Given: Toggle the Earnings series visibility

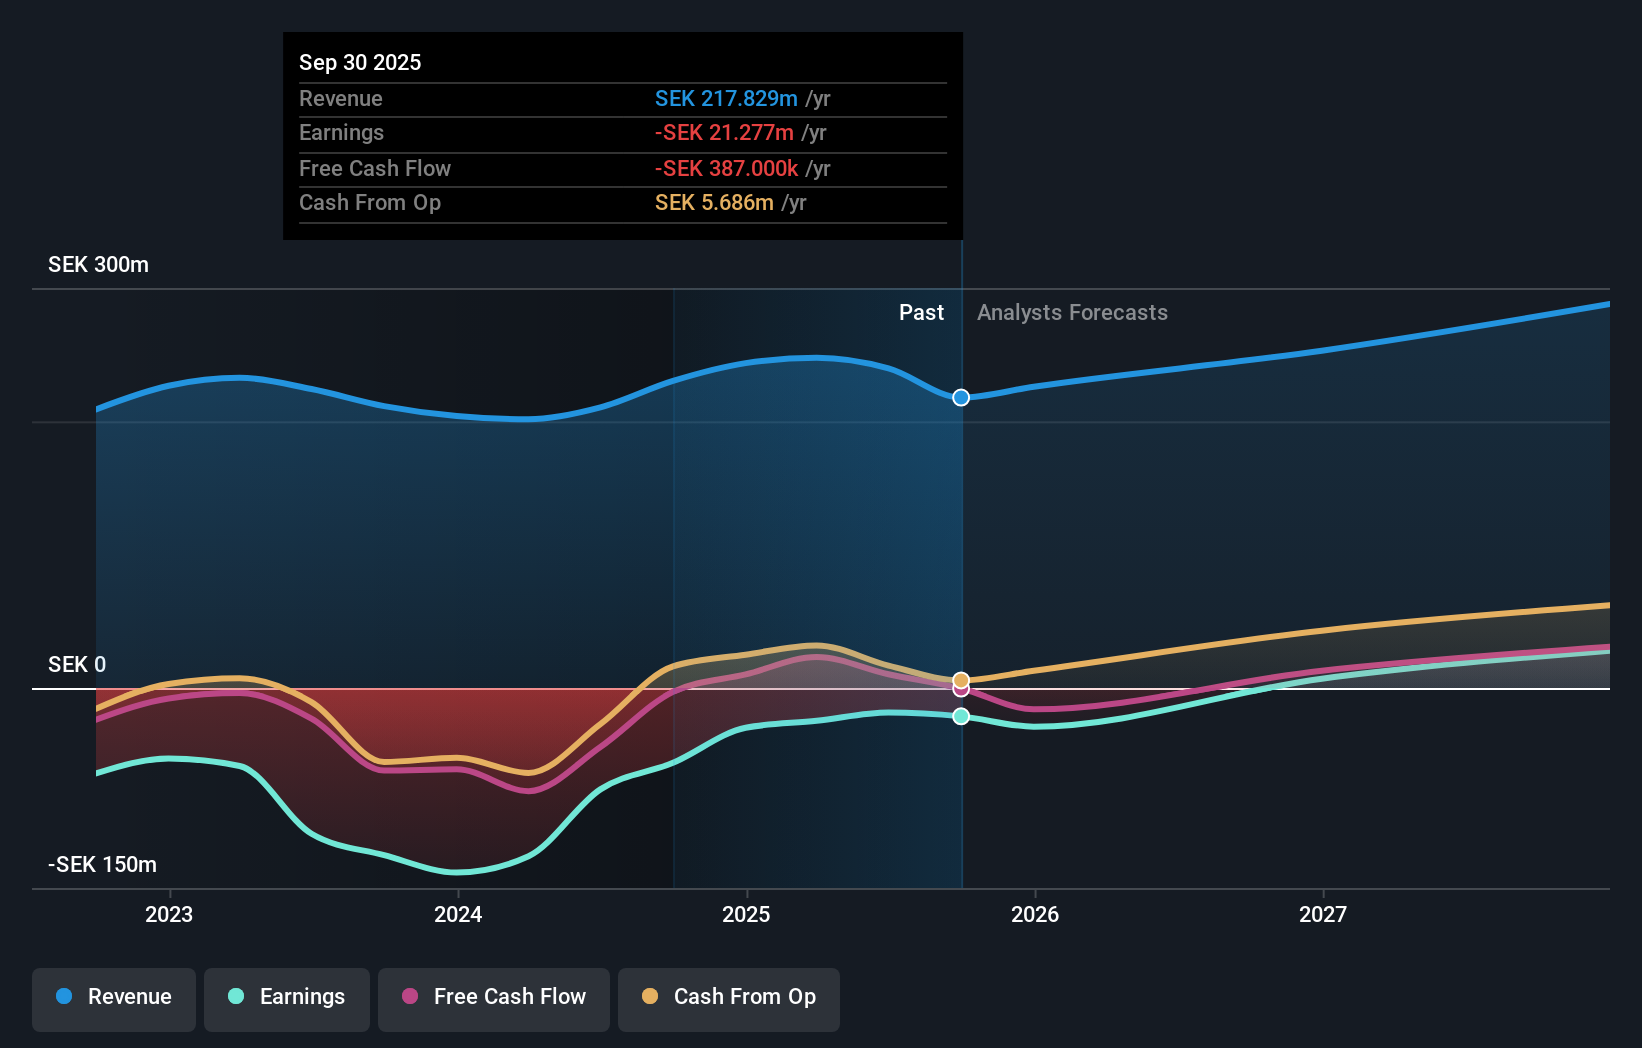Looking at the screenshot, I should coord(286,997).
